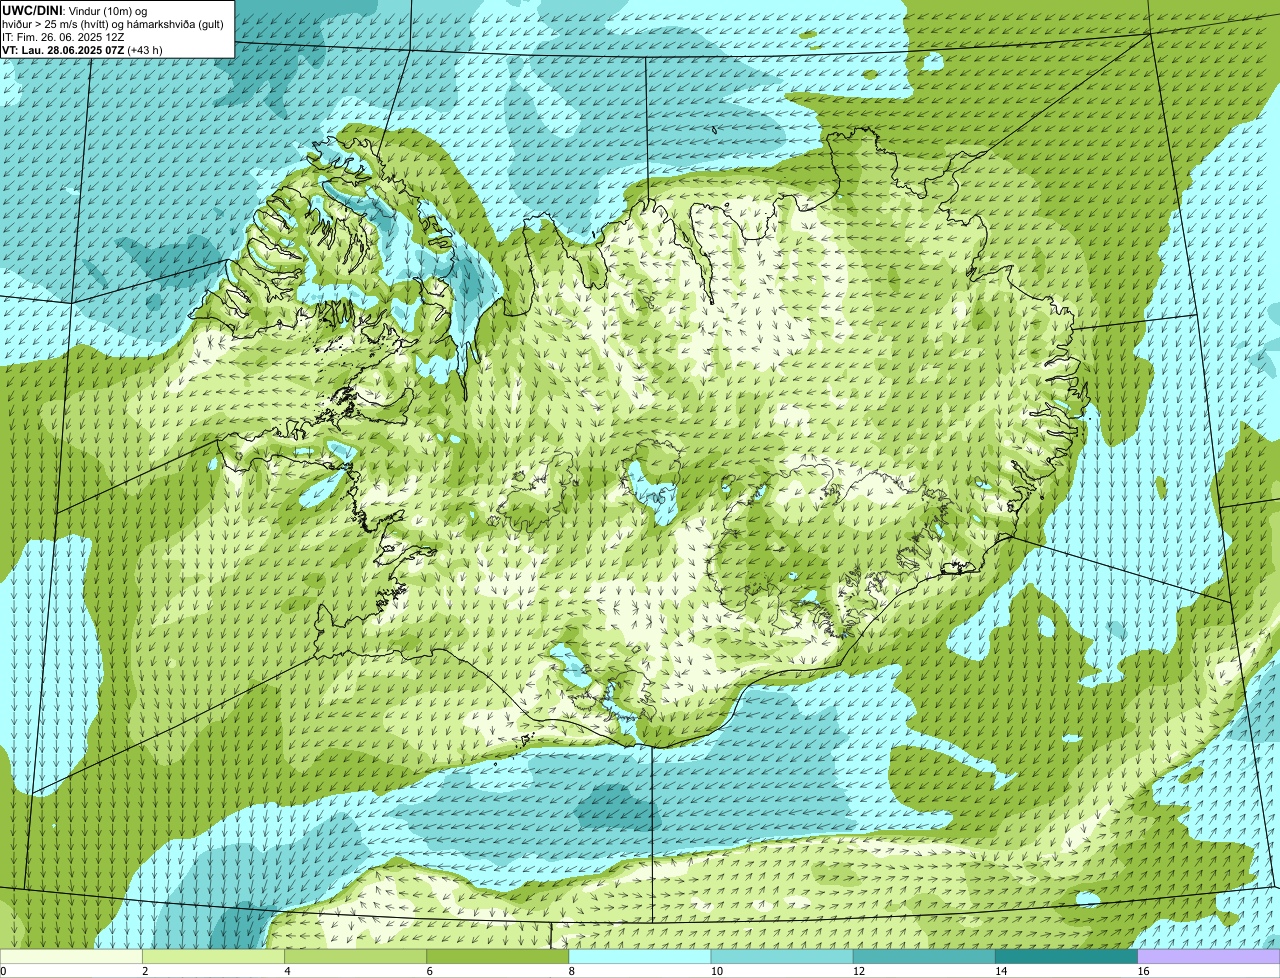
Task: Click the olive green 6–8 m/s legend swatch
Action: click(x=498, y=957)
